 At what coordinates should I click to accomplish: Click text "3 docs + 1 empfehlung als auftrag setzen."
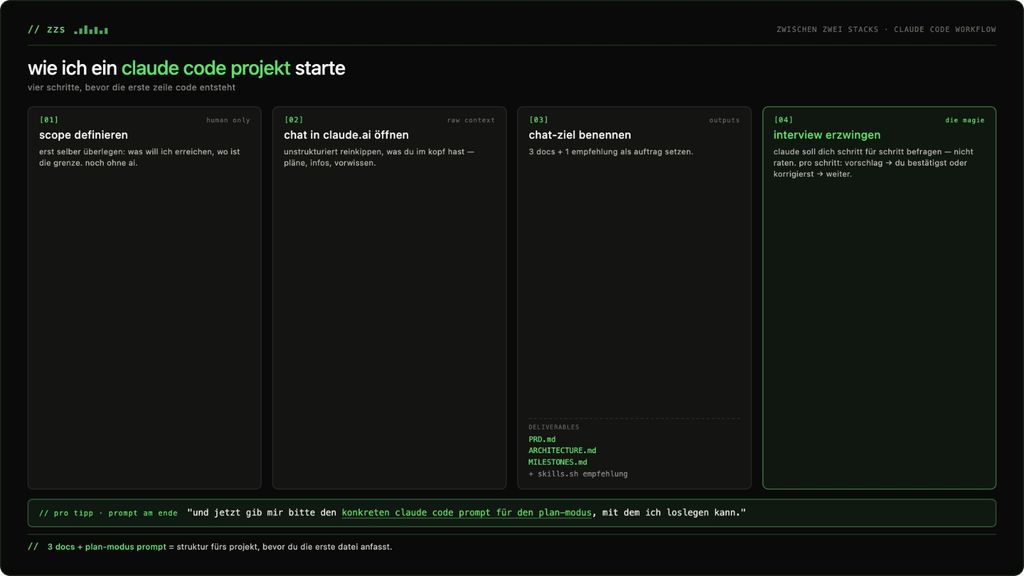(x=611, y=152)
